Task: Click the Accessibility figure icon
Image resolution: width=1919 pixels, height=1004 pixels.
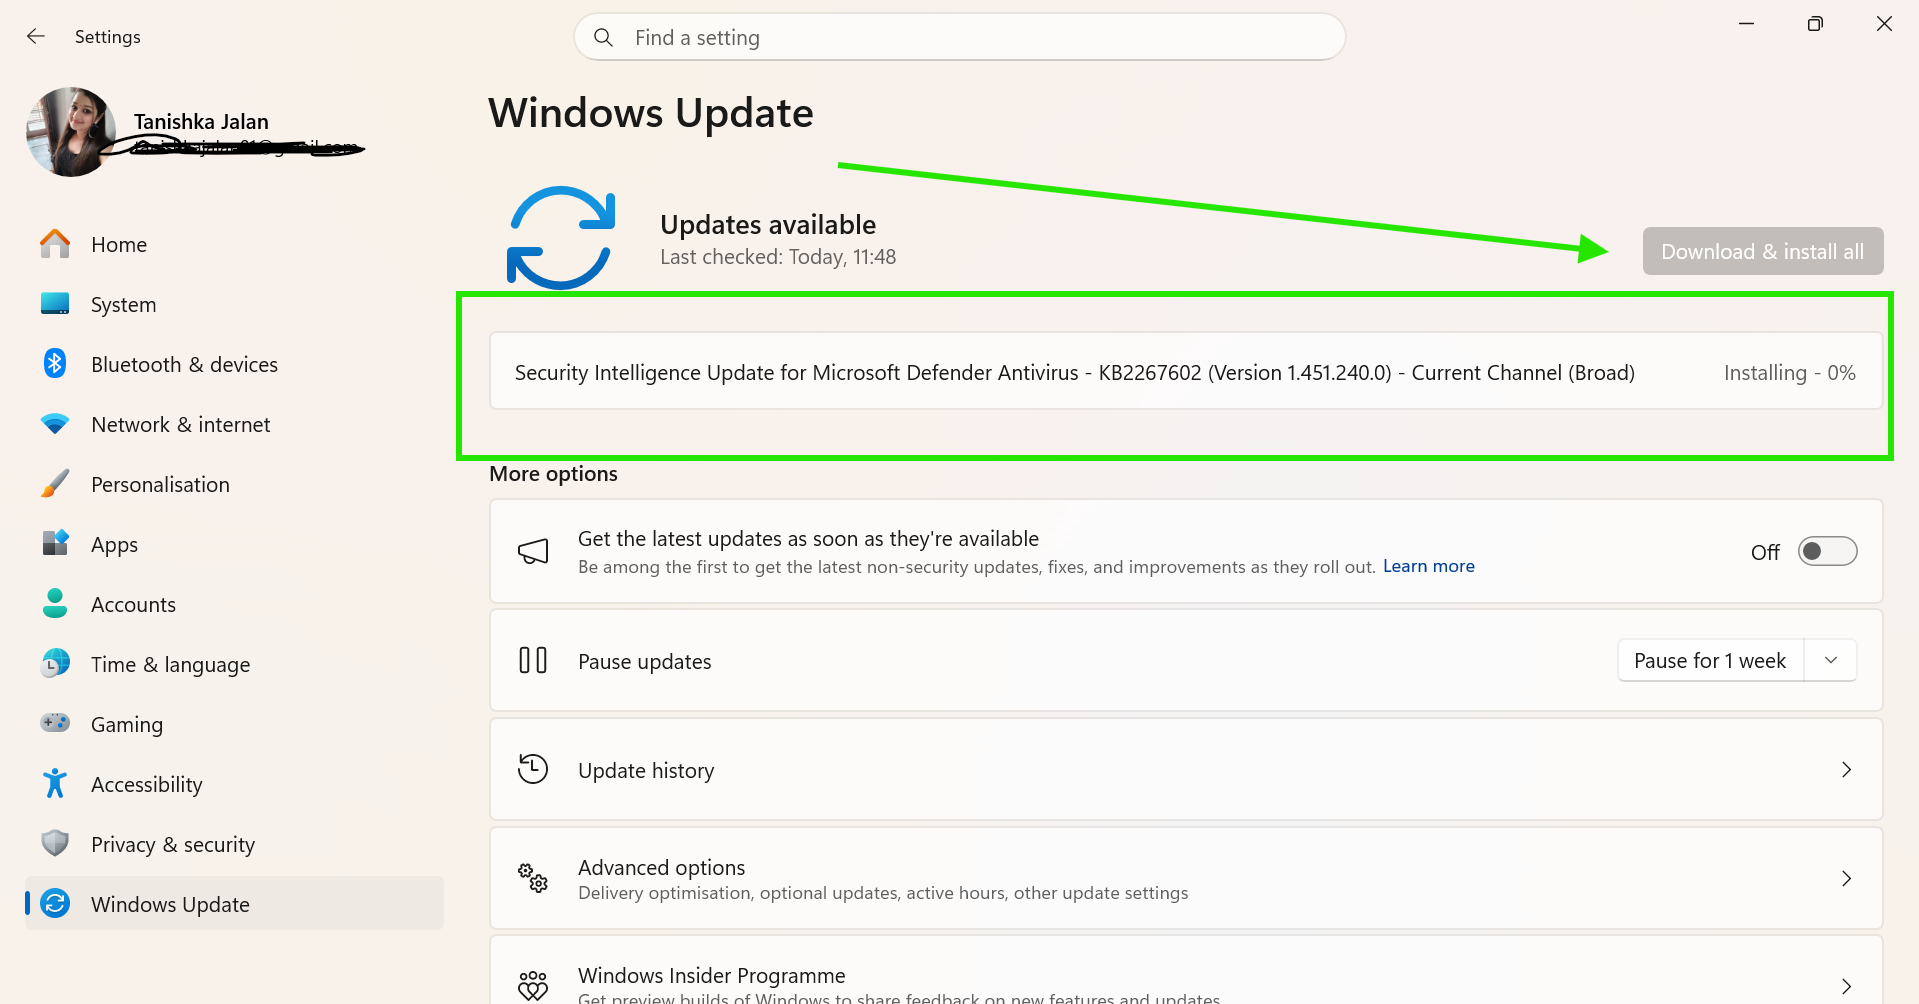Action: point(55,783)
